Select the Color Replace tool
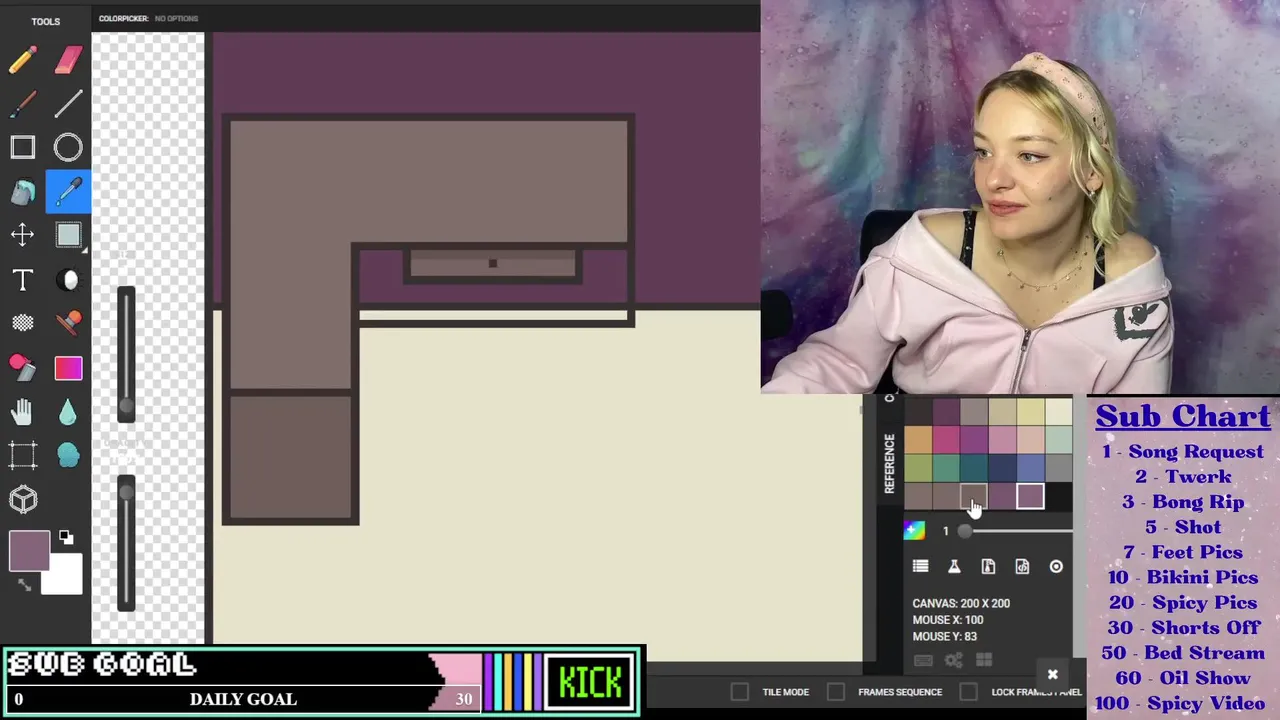Viewport: 1280px width, 720px height. click(22, 367)
